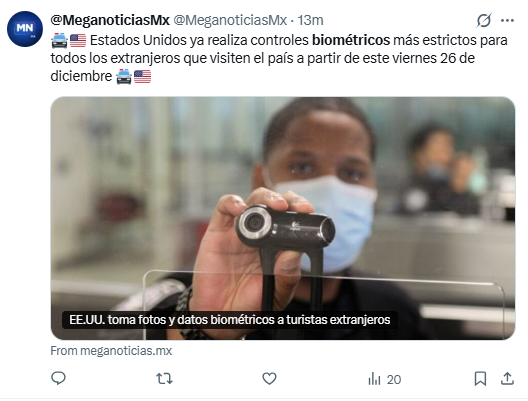
Task: Open the webcam article preview image
Action: 283,218
